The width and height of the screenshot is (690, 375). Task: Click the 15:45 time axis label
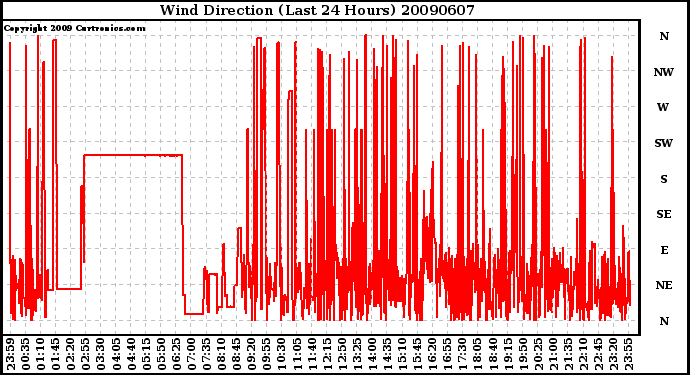tap(417, 354)
